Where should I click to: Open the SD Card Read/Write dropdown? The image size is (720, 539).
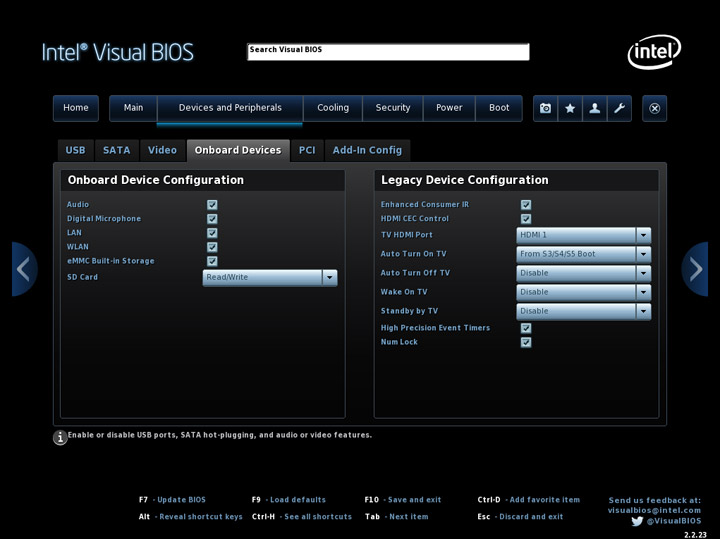click(270, 278)
